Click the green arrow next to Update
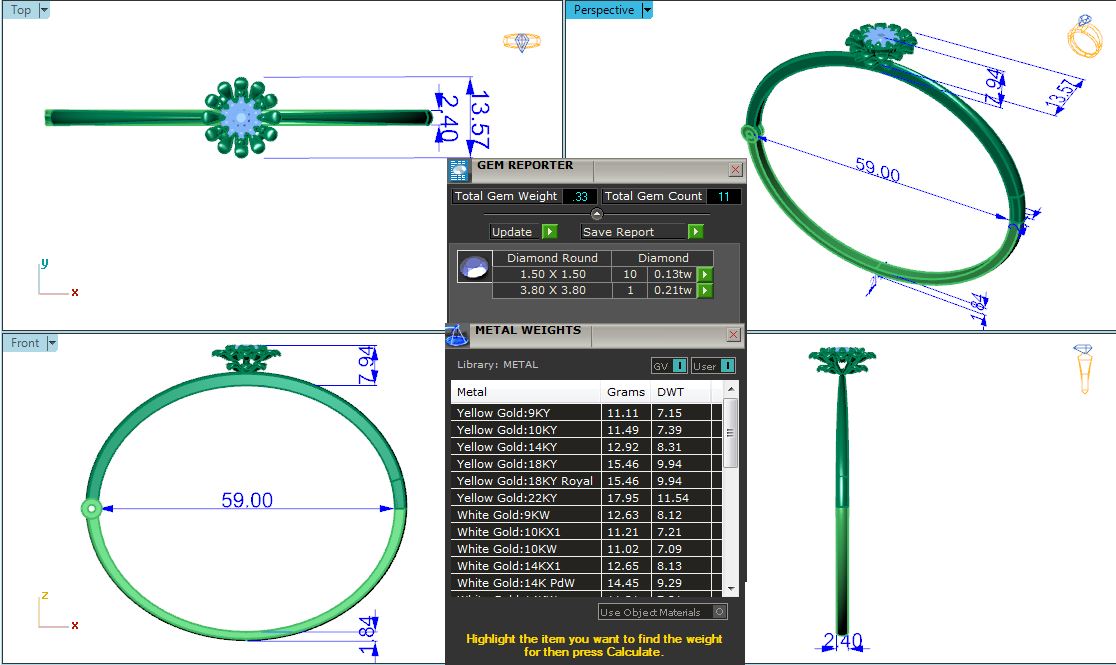 [x=549, y=232]
